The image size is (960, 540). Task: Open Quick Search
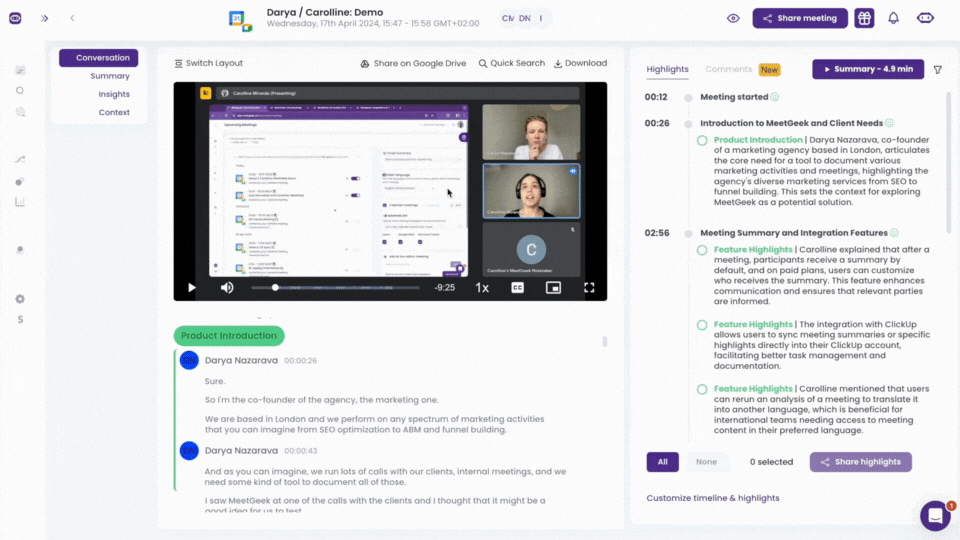click(511, 63)
